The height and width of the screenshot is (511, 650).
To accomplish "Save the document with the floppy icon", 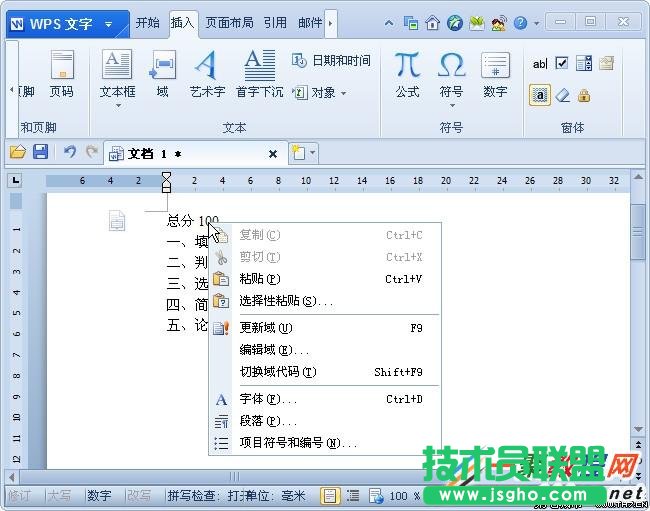I will click(40, 152).
